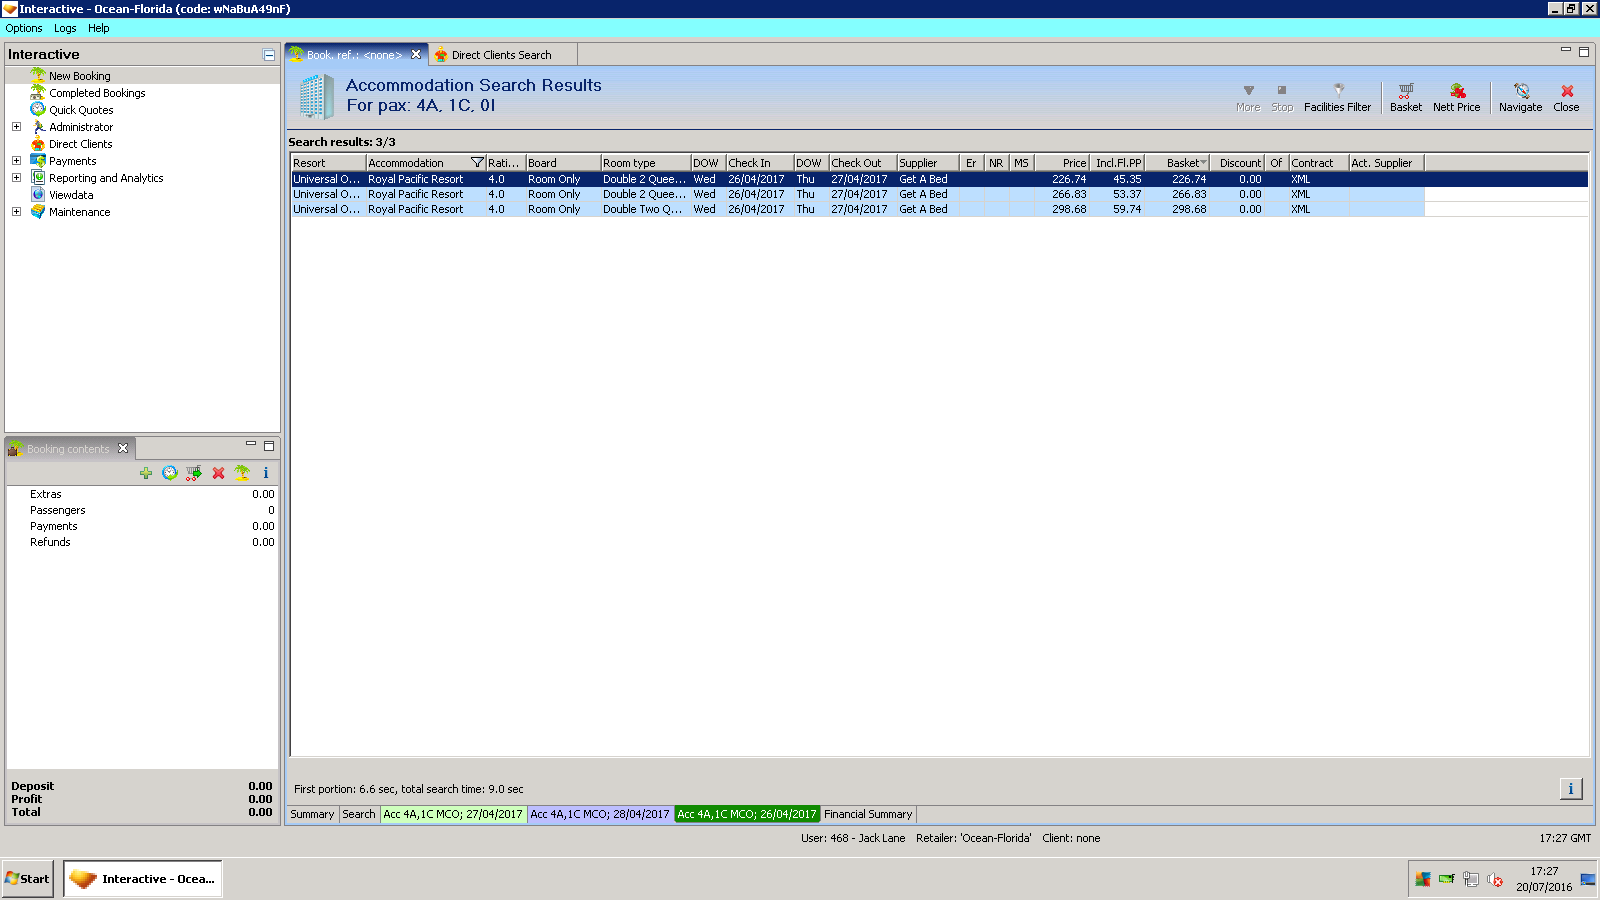Click the green plus add icon
1600x900 pixels.
pos(146,473)
